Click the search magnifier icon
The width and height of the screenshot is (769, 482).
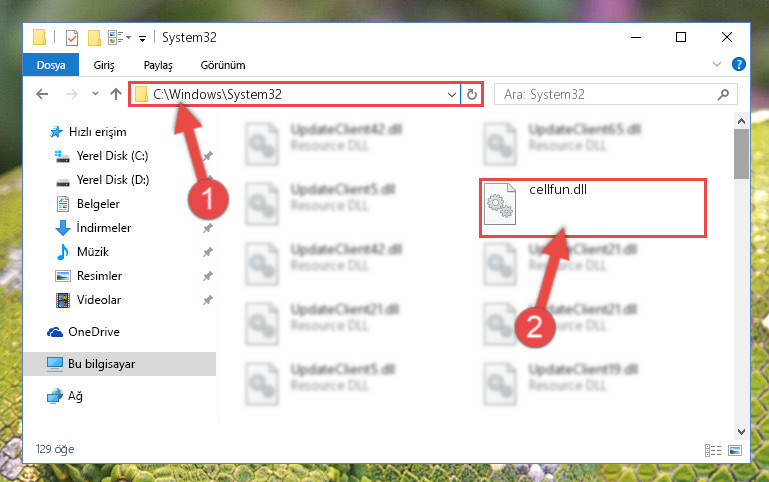pos(723,94)
